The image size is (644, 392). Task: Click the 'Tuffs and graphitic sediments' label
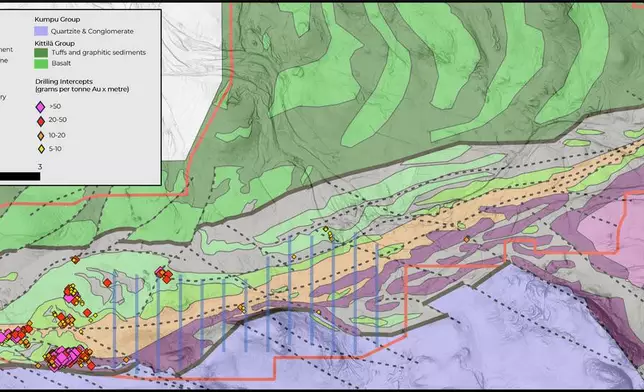tap(99, 53)
